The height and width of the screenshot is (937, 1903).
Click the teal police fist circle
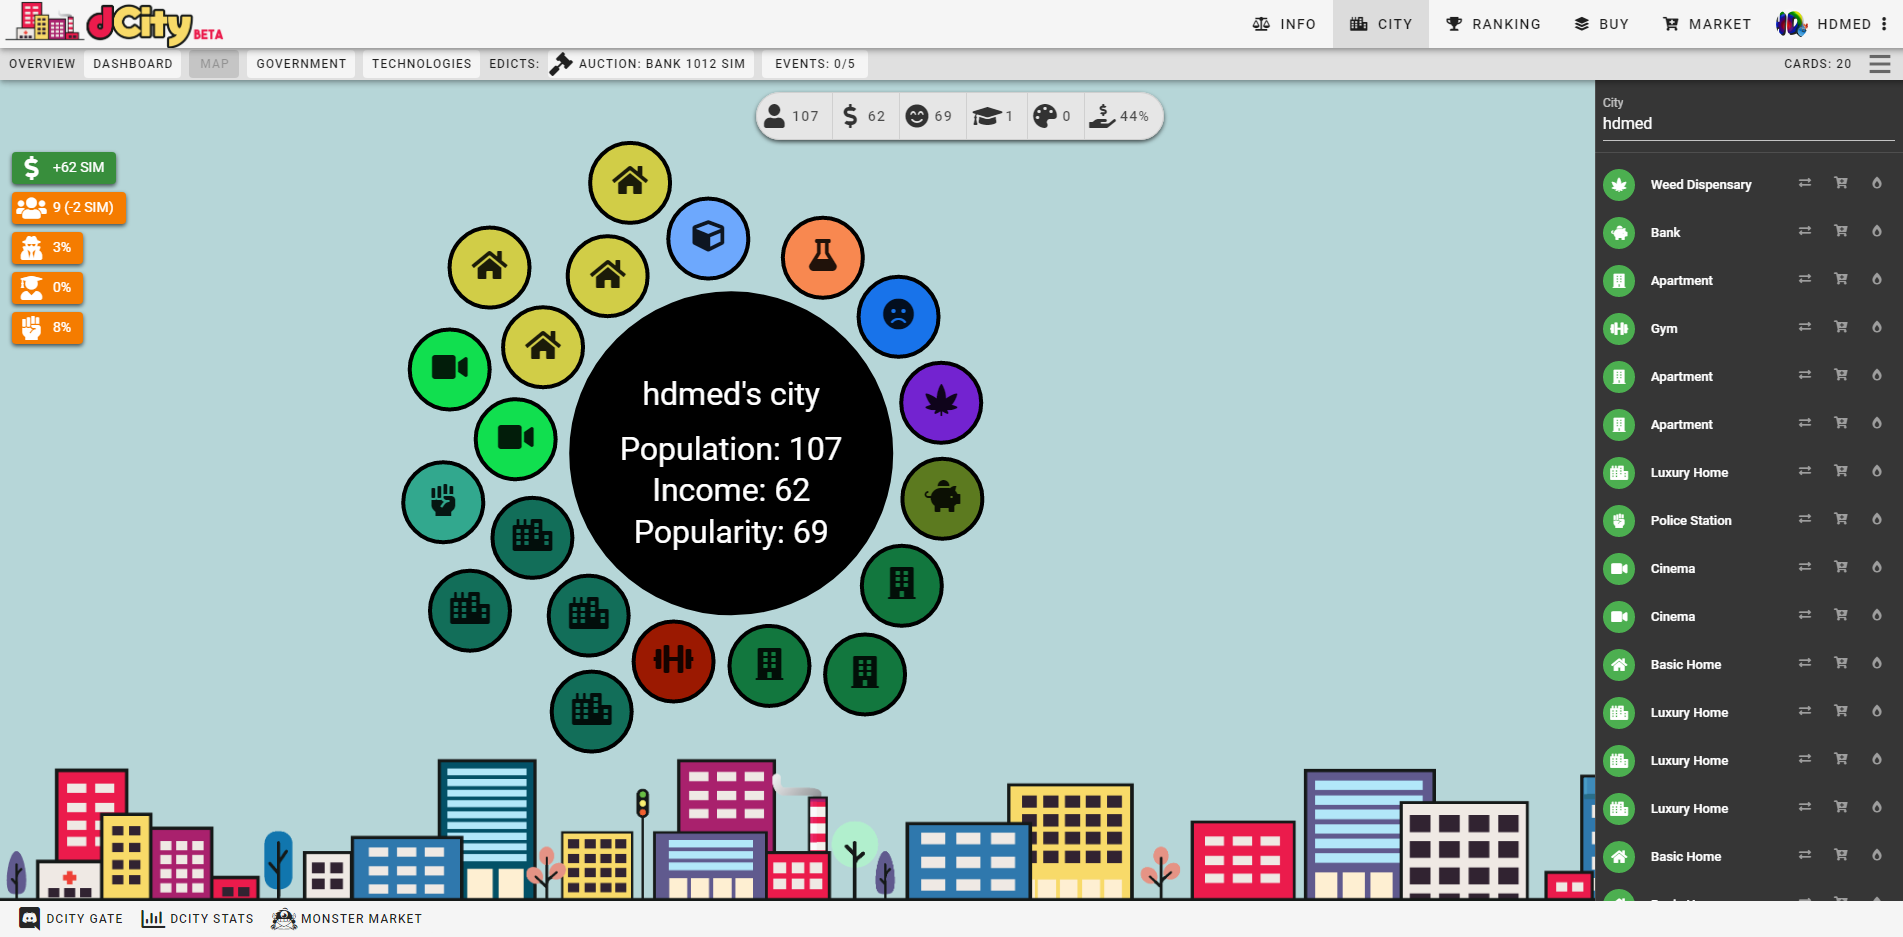[x=443, y=502]
